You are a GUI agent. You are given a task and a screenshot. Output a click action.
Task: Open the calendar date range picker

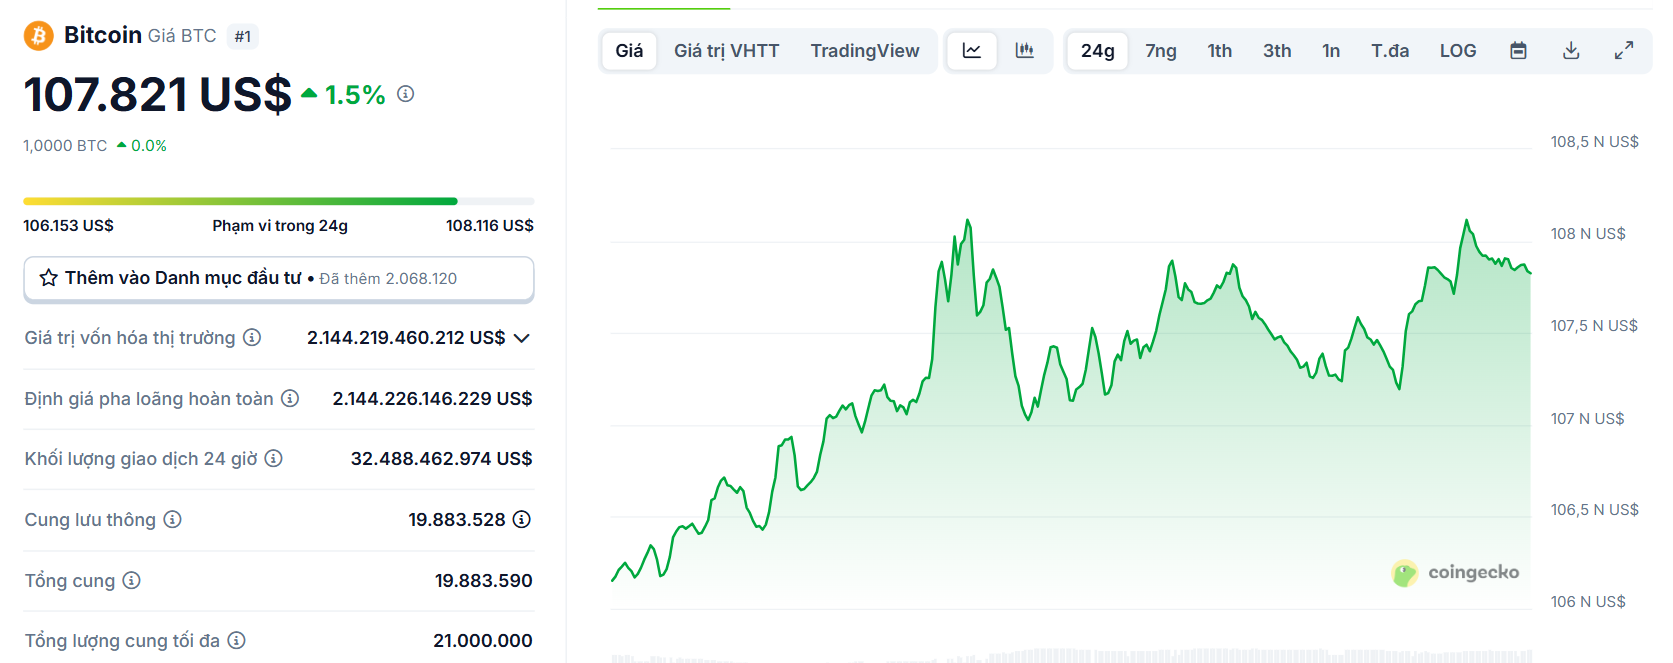pos(1518,51)
